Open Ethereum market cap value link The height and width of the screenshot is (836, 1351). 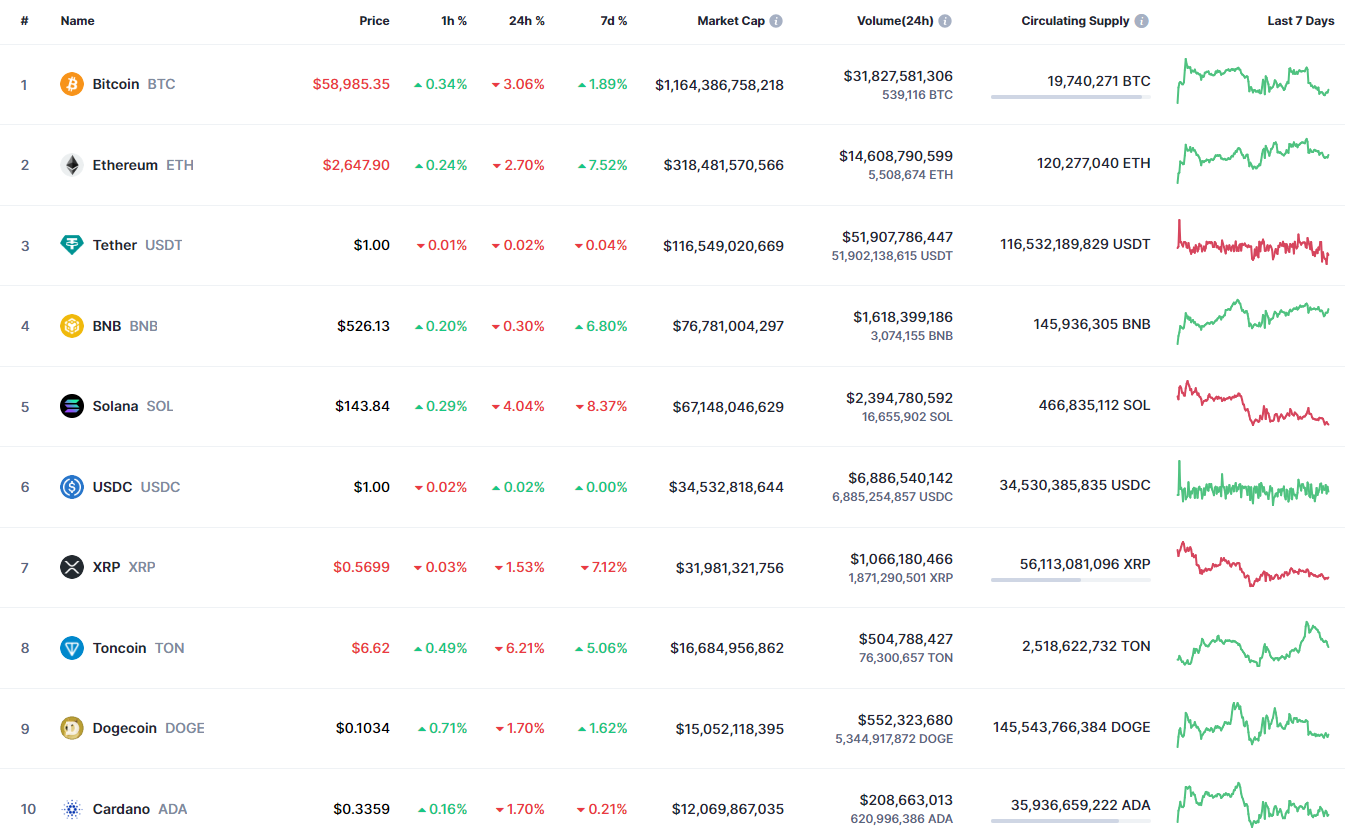pyautogui.click(x=724, y=166)
